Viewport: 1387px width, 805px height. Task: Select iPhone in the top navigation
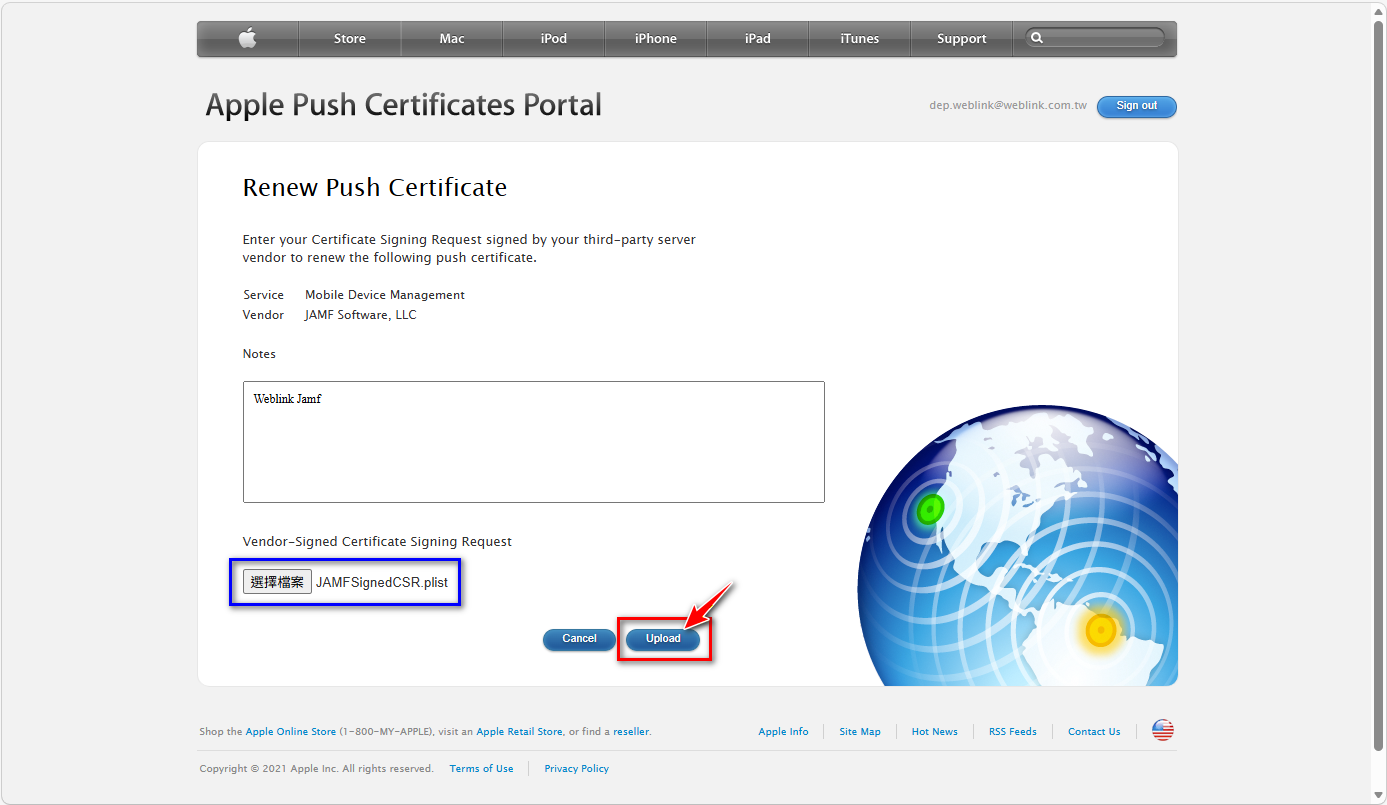point(656,39)
